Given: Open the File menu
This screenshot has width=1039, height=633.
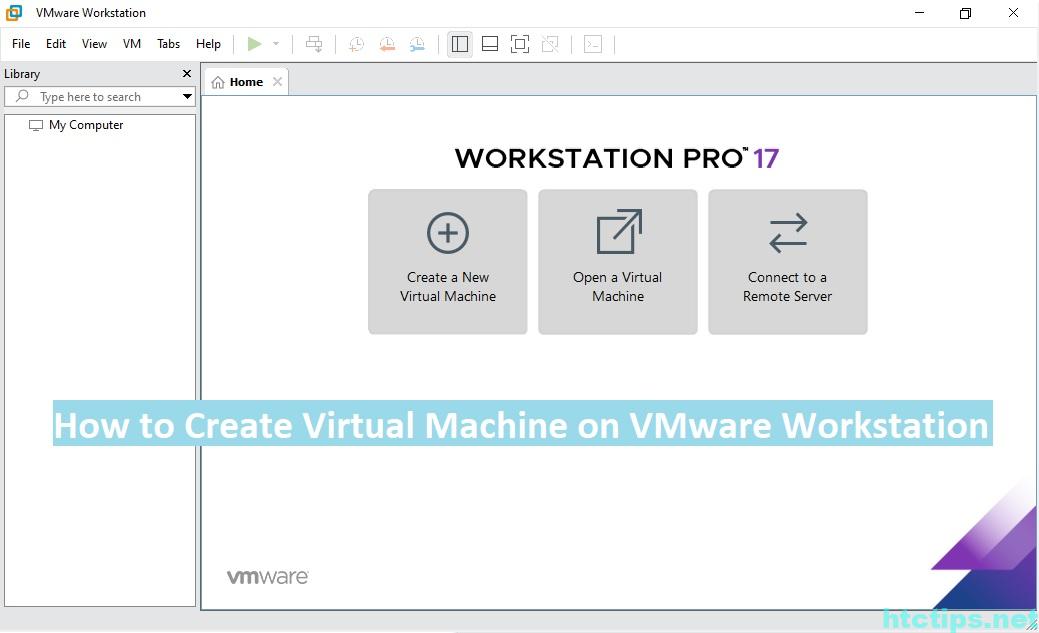Looking at the screenshot, I should (x=21, y=44).
